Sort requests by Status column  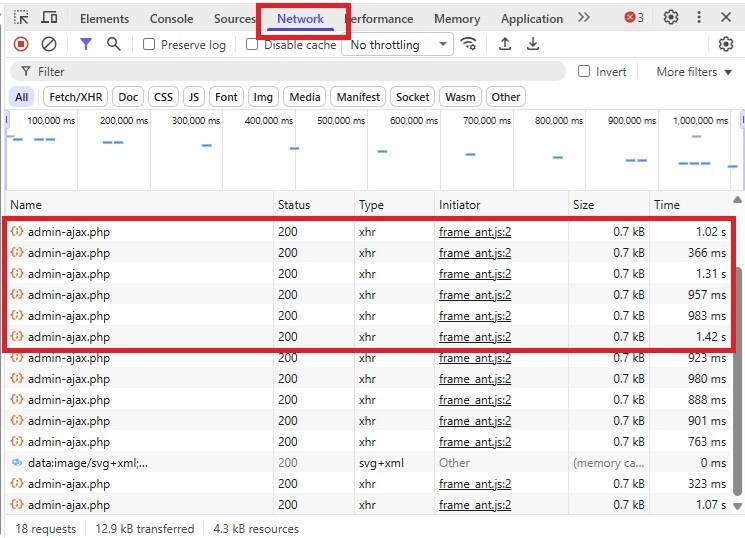pos(314,205)
